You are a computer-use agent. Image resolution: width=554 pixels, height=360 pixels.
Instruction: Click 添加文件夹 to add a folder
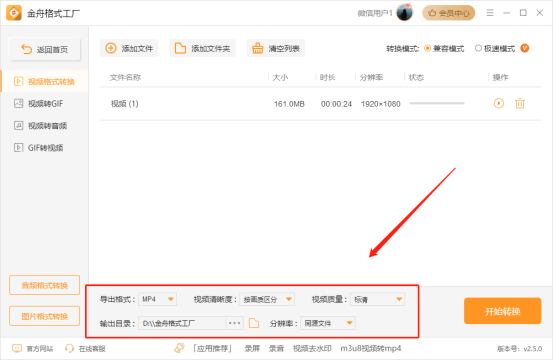pos(203,48)
